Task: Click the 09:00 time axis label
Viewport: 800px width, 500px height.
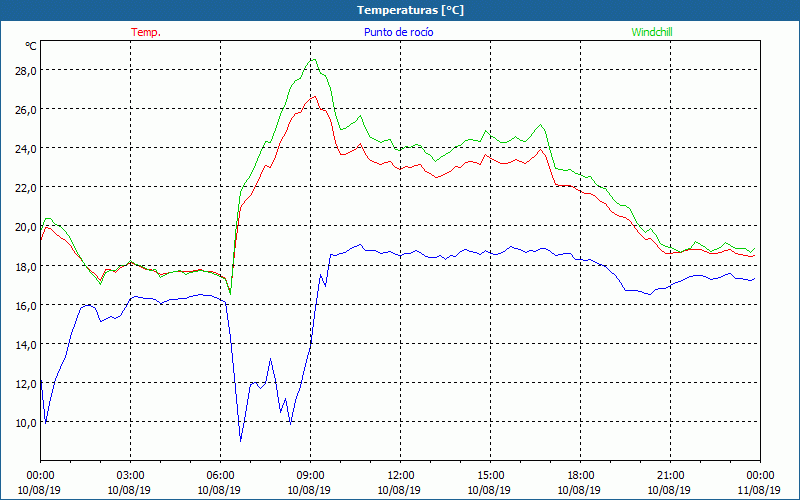Action: [x=310, y=476]
